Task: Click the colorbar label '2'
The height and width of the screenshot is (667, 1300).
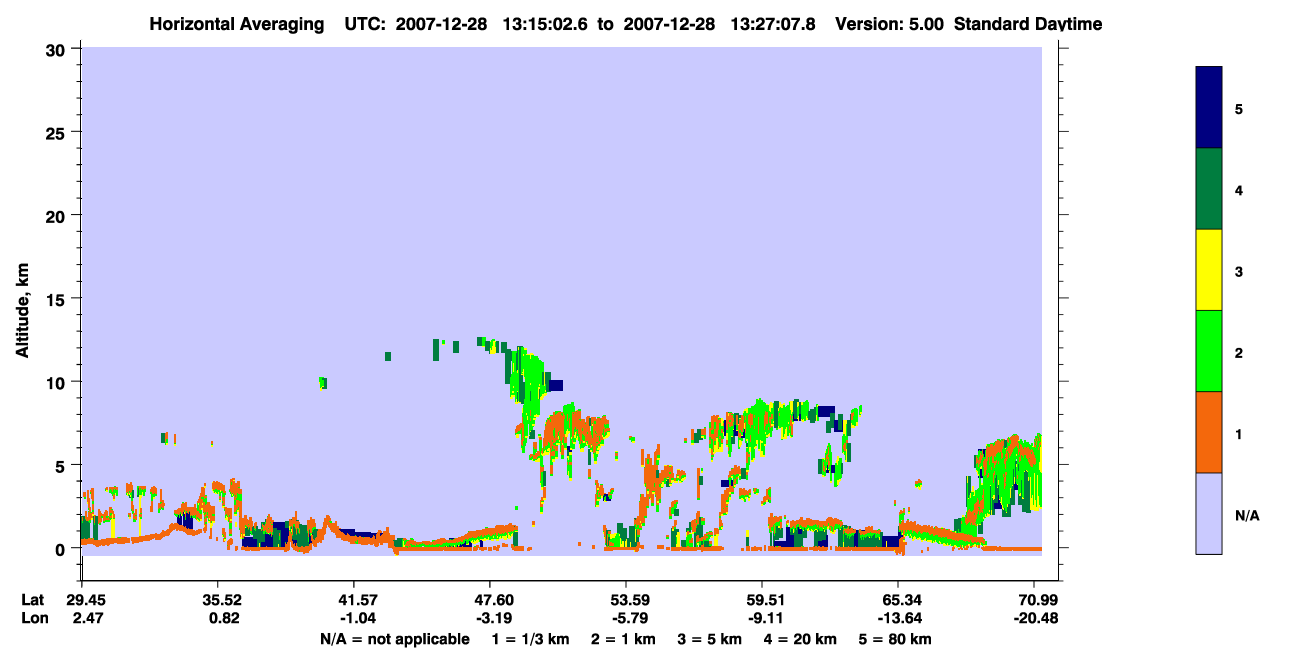Action: click(1239, 351)
